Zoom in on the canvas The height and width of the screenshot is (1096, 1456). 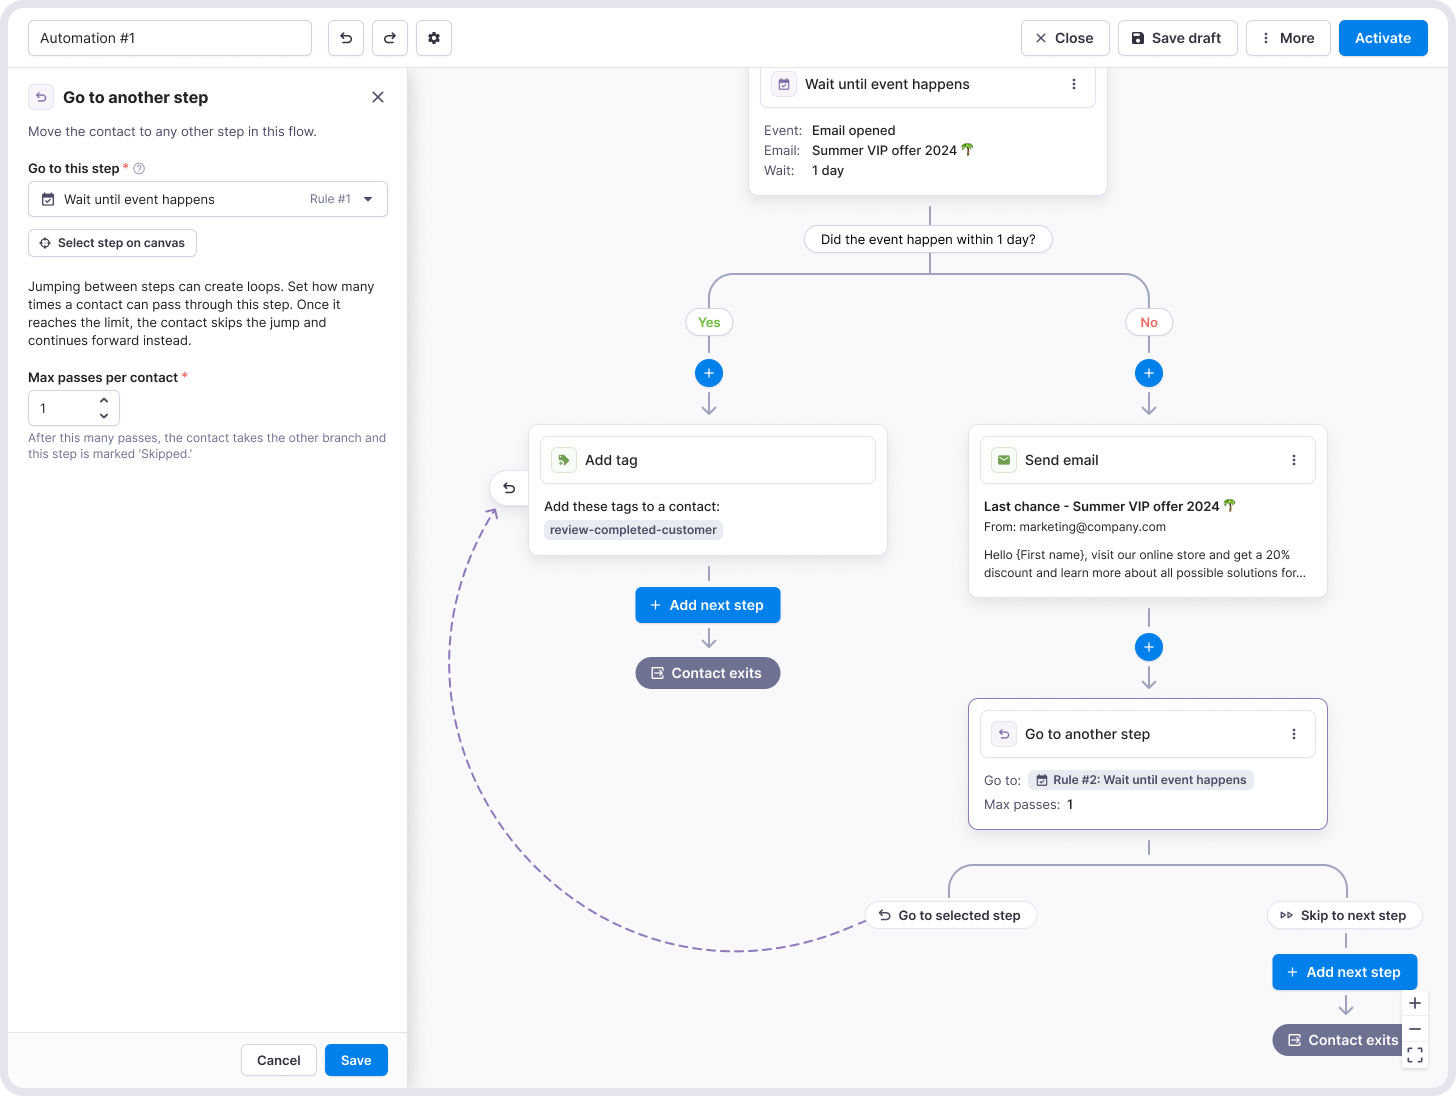[x=1415, y=1003]
